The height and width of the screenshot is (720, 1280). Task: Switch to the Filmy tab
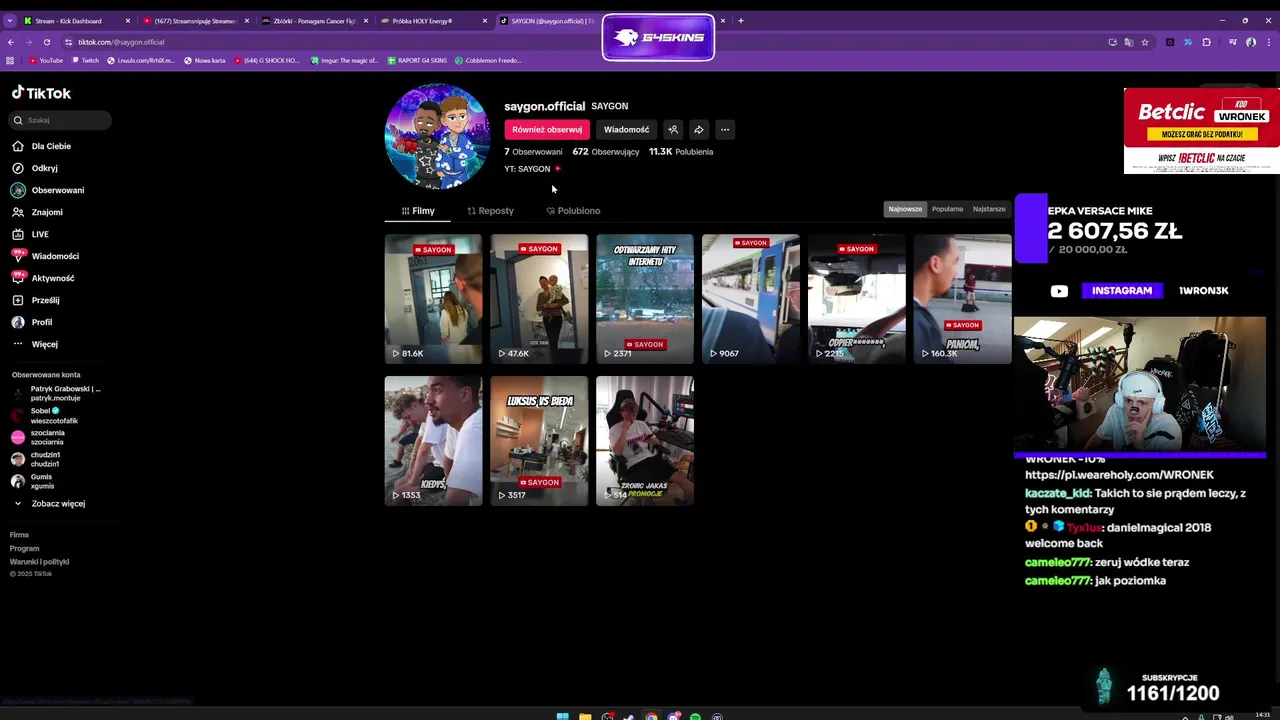click(x=418, y=211)
